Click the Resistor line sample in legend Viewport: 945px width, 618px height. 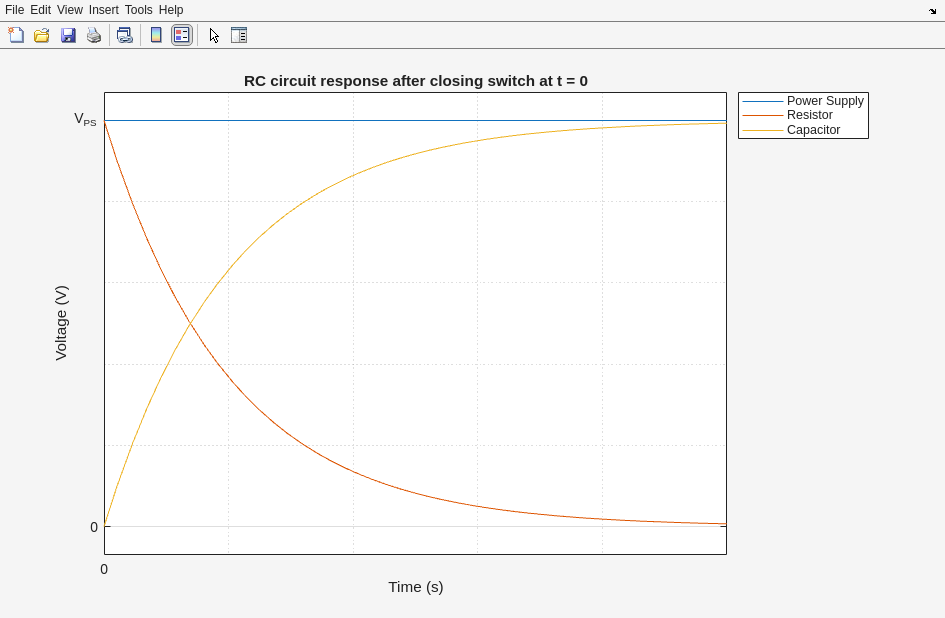762,116
